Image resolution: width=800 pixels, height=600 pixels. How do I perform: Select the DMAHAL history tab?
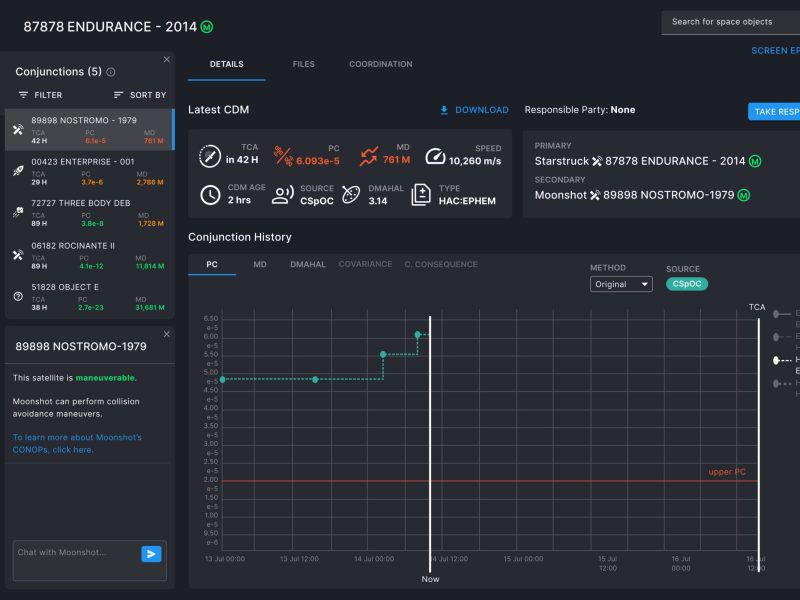click(x=307, y=265)
